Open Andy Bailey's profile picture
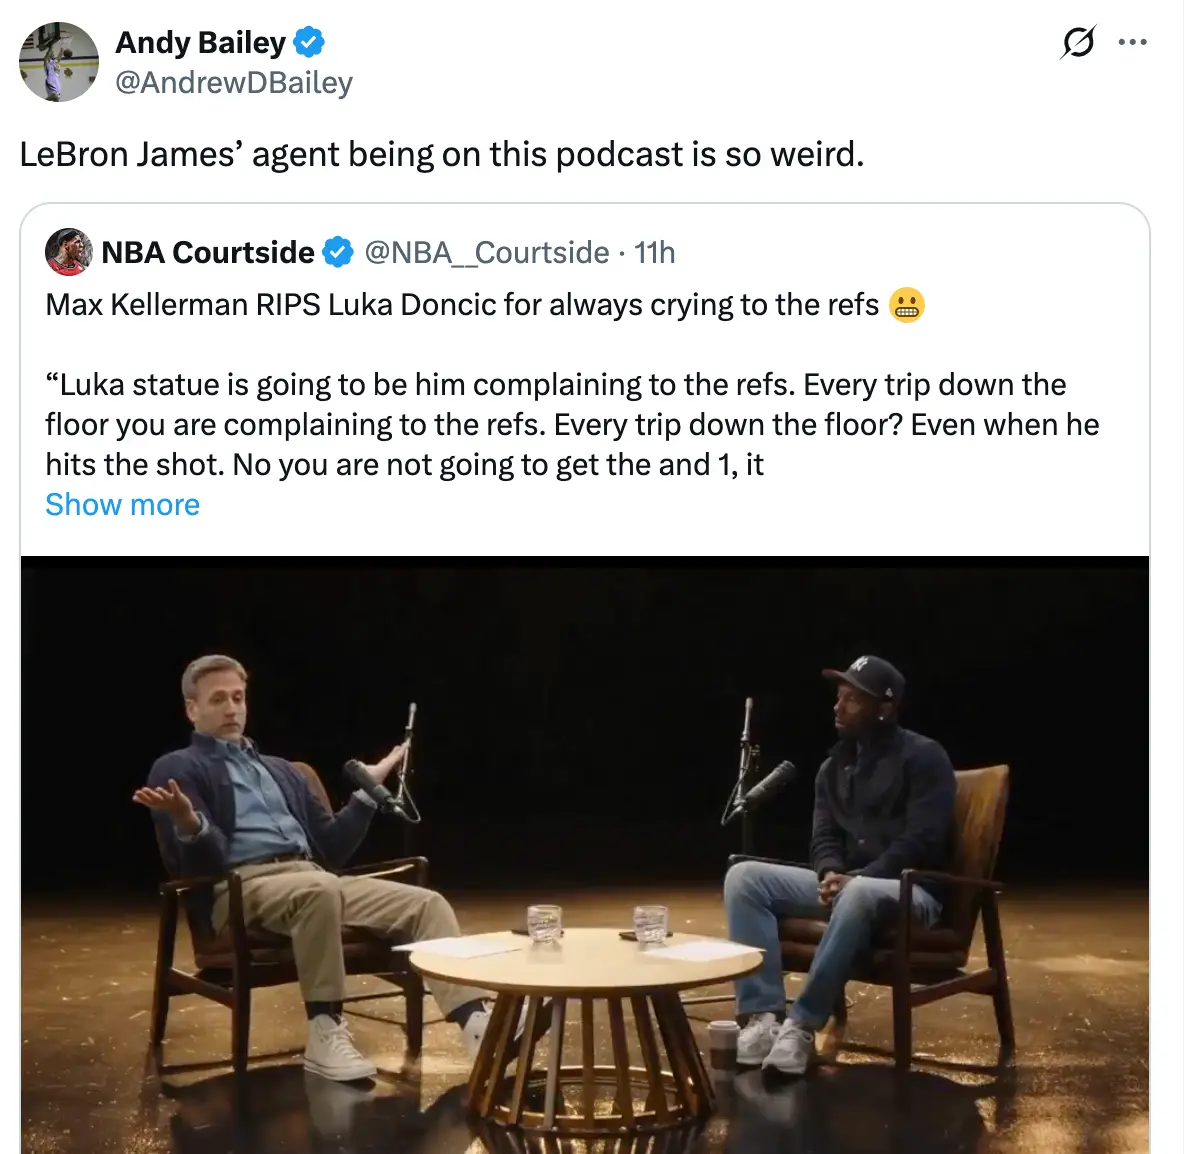Screen dimensions: 1184x1154 pyautogui.click(x=59, y=62)
